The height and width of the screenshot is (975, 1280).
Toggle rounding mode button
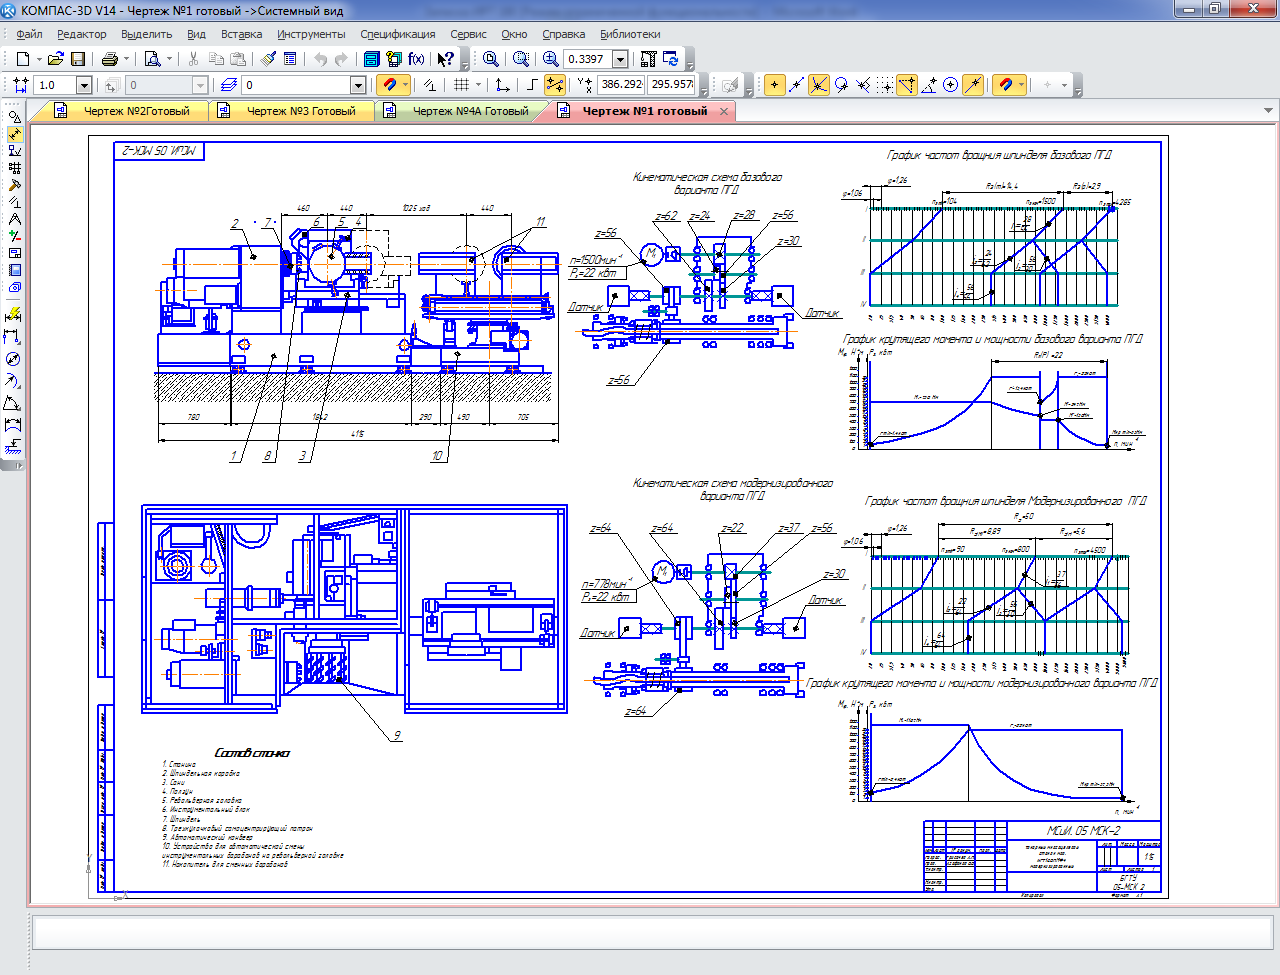click(555, 85)
